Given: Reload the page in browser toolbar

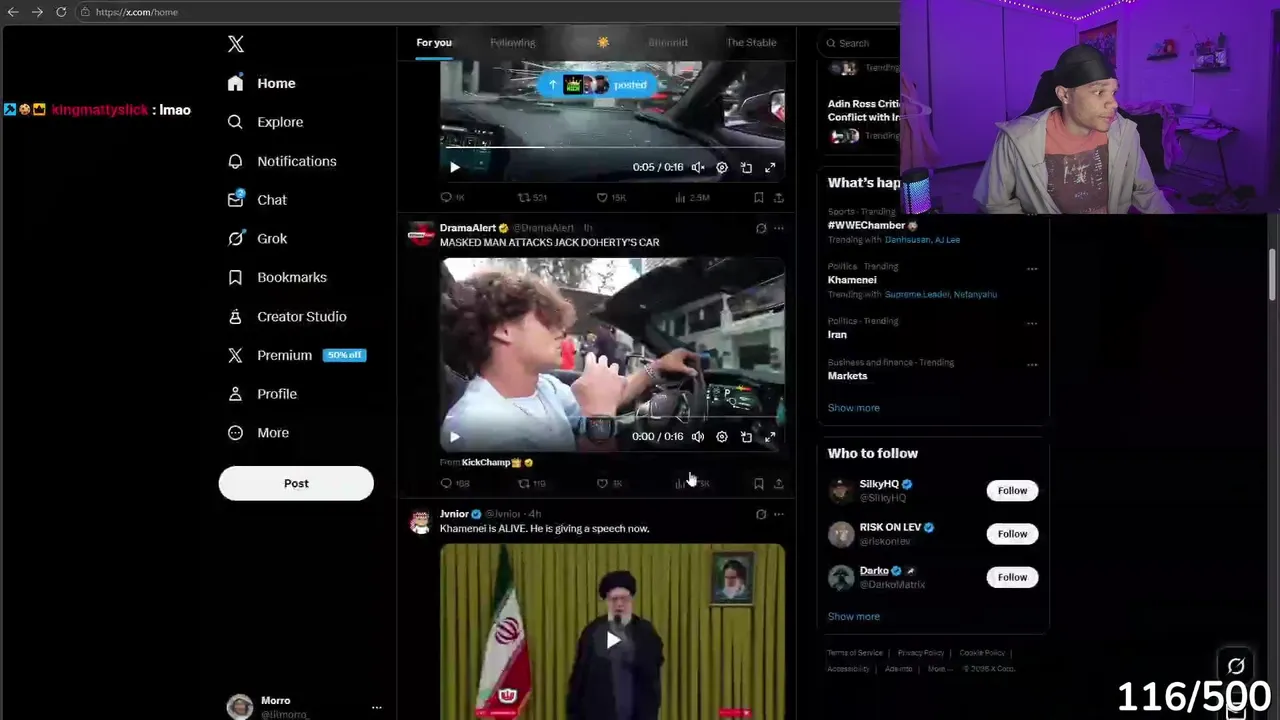Looking at the screenshot, I should point(61,12).
